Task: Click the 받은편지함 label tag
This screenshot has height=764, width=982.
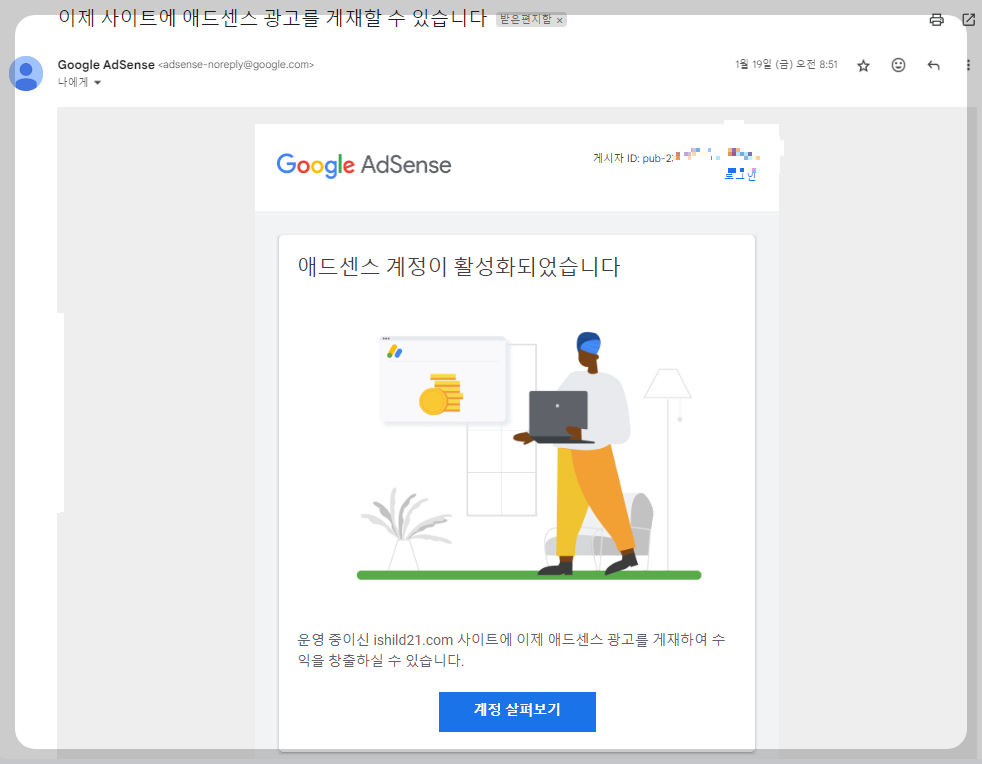Action: pos(525,19)
